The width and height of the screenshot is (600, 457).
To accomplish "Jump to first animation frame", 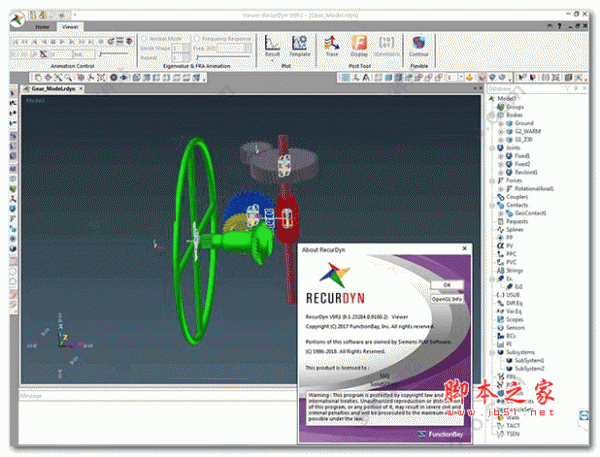I will click(16, 41).
